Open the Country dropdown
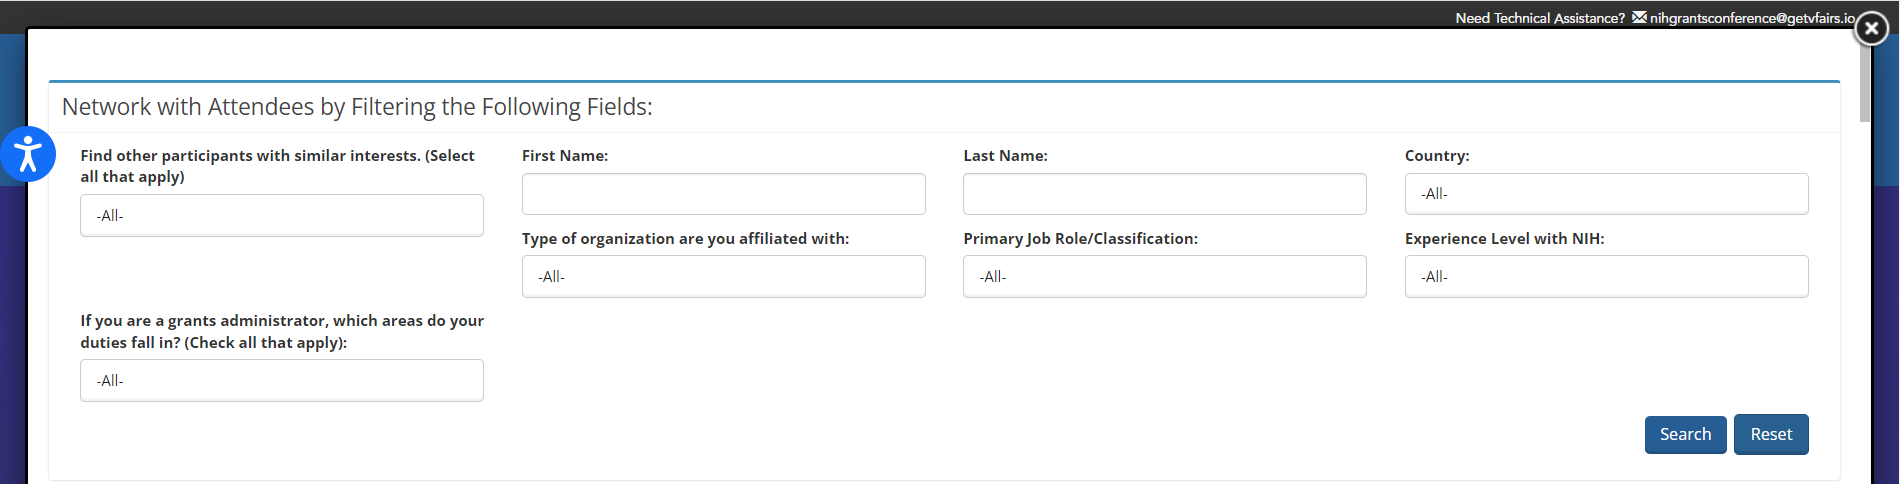Viewport: 1900px width, 484px height. (x=1606, y=194)
